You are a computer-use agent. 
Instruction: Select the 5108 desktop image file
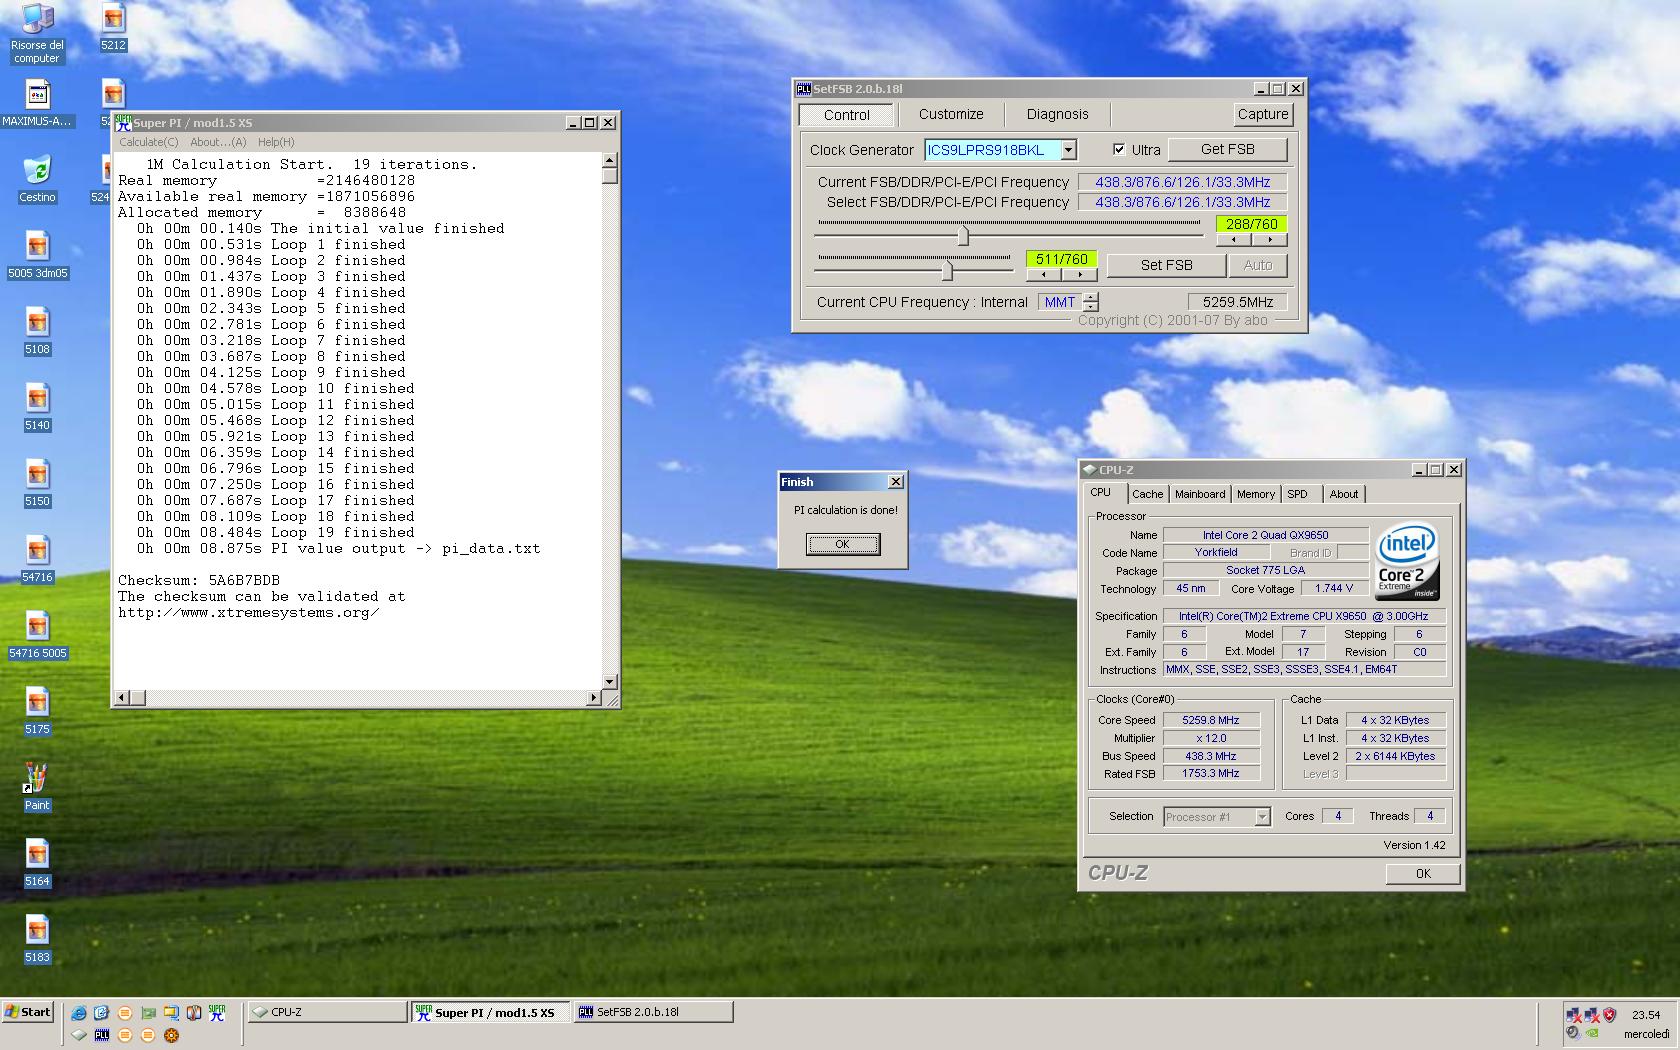pos(37,331)
